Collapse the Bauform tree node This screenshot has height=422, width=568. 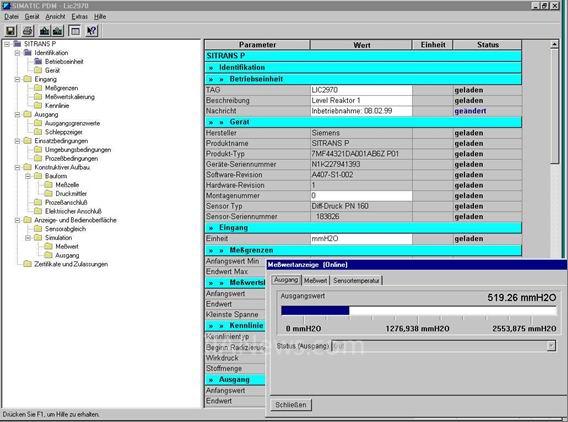point(28,176)
